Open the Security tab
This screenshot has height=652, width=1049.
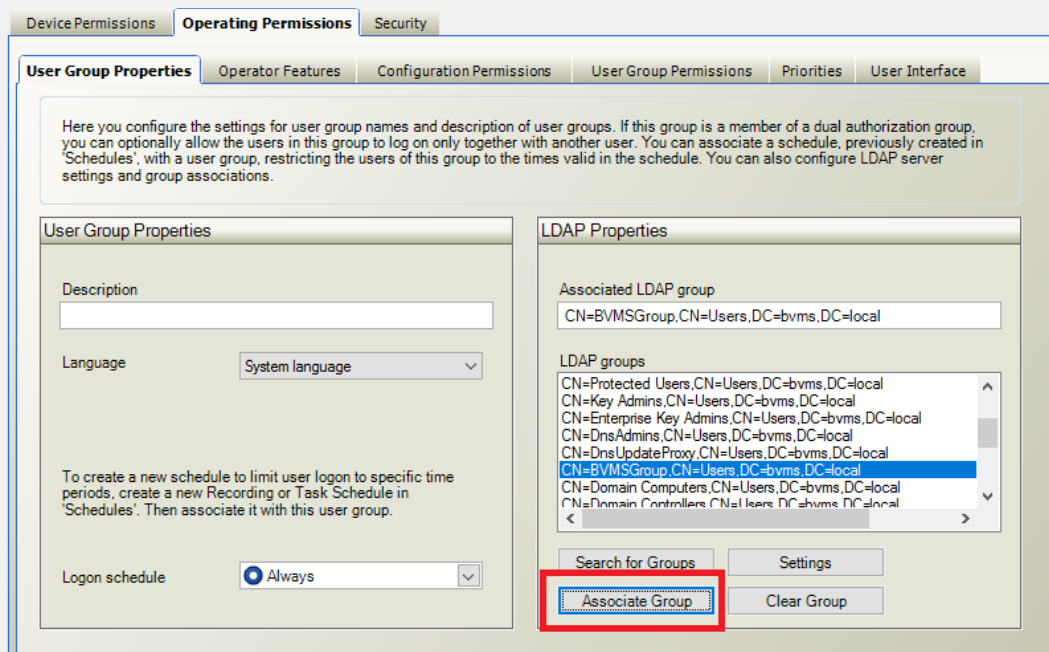pos(400,23)
